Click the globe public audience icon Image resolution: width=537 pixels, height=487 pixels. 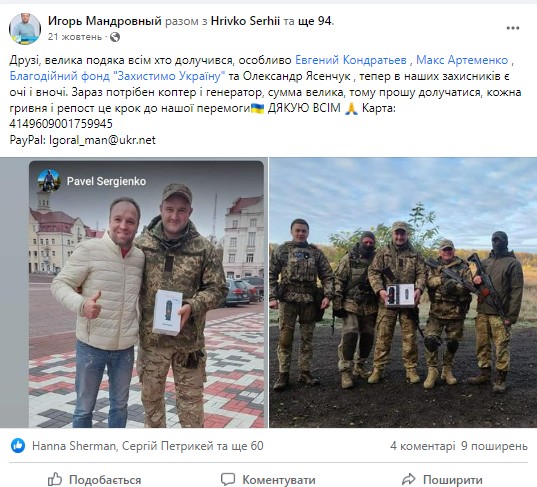[x=115, y=37]
